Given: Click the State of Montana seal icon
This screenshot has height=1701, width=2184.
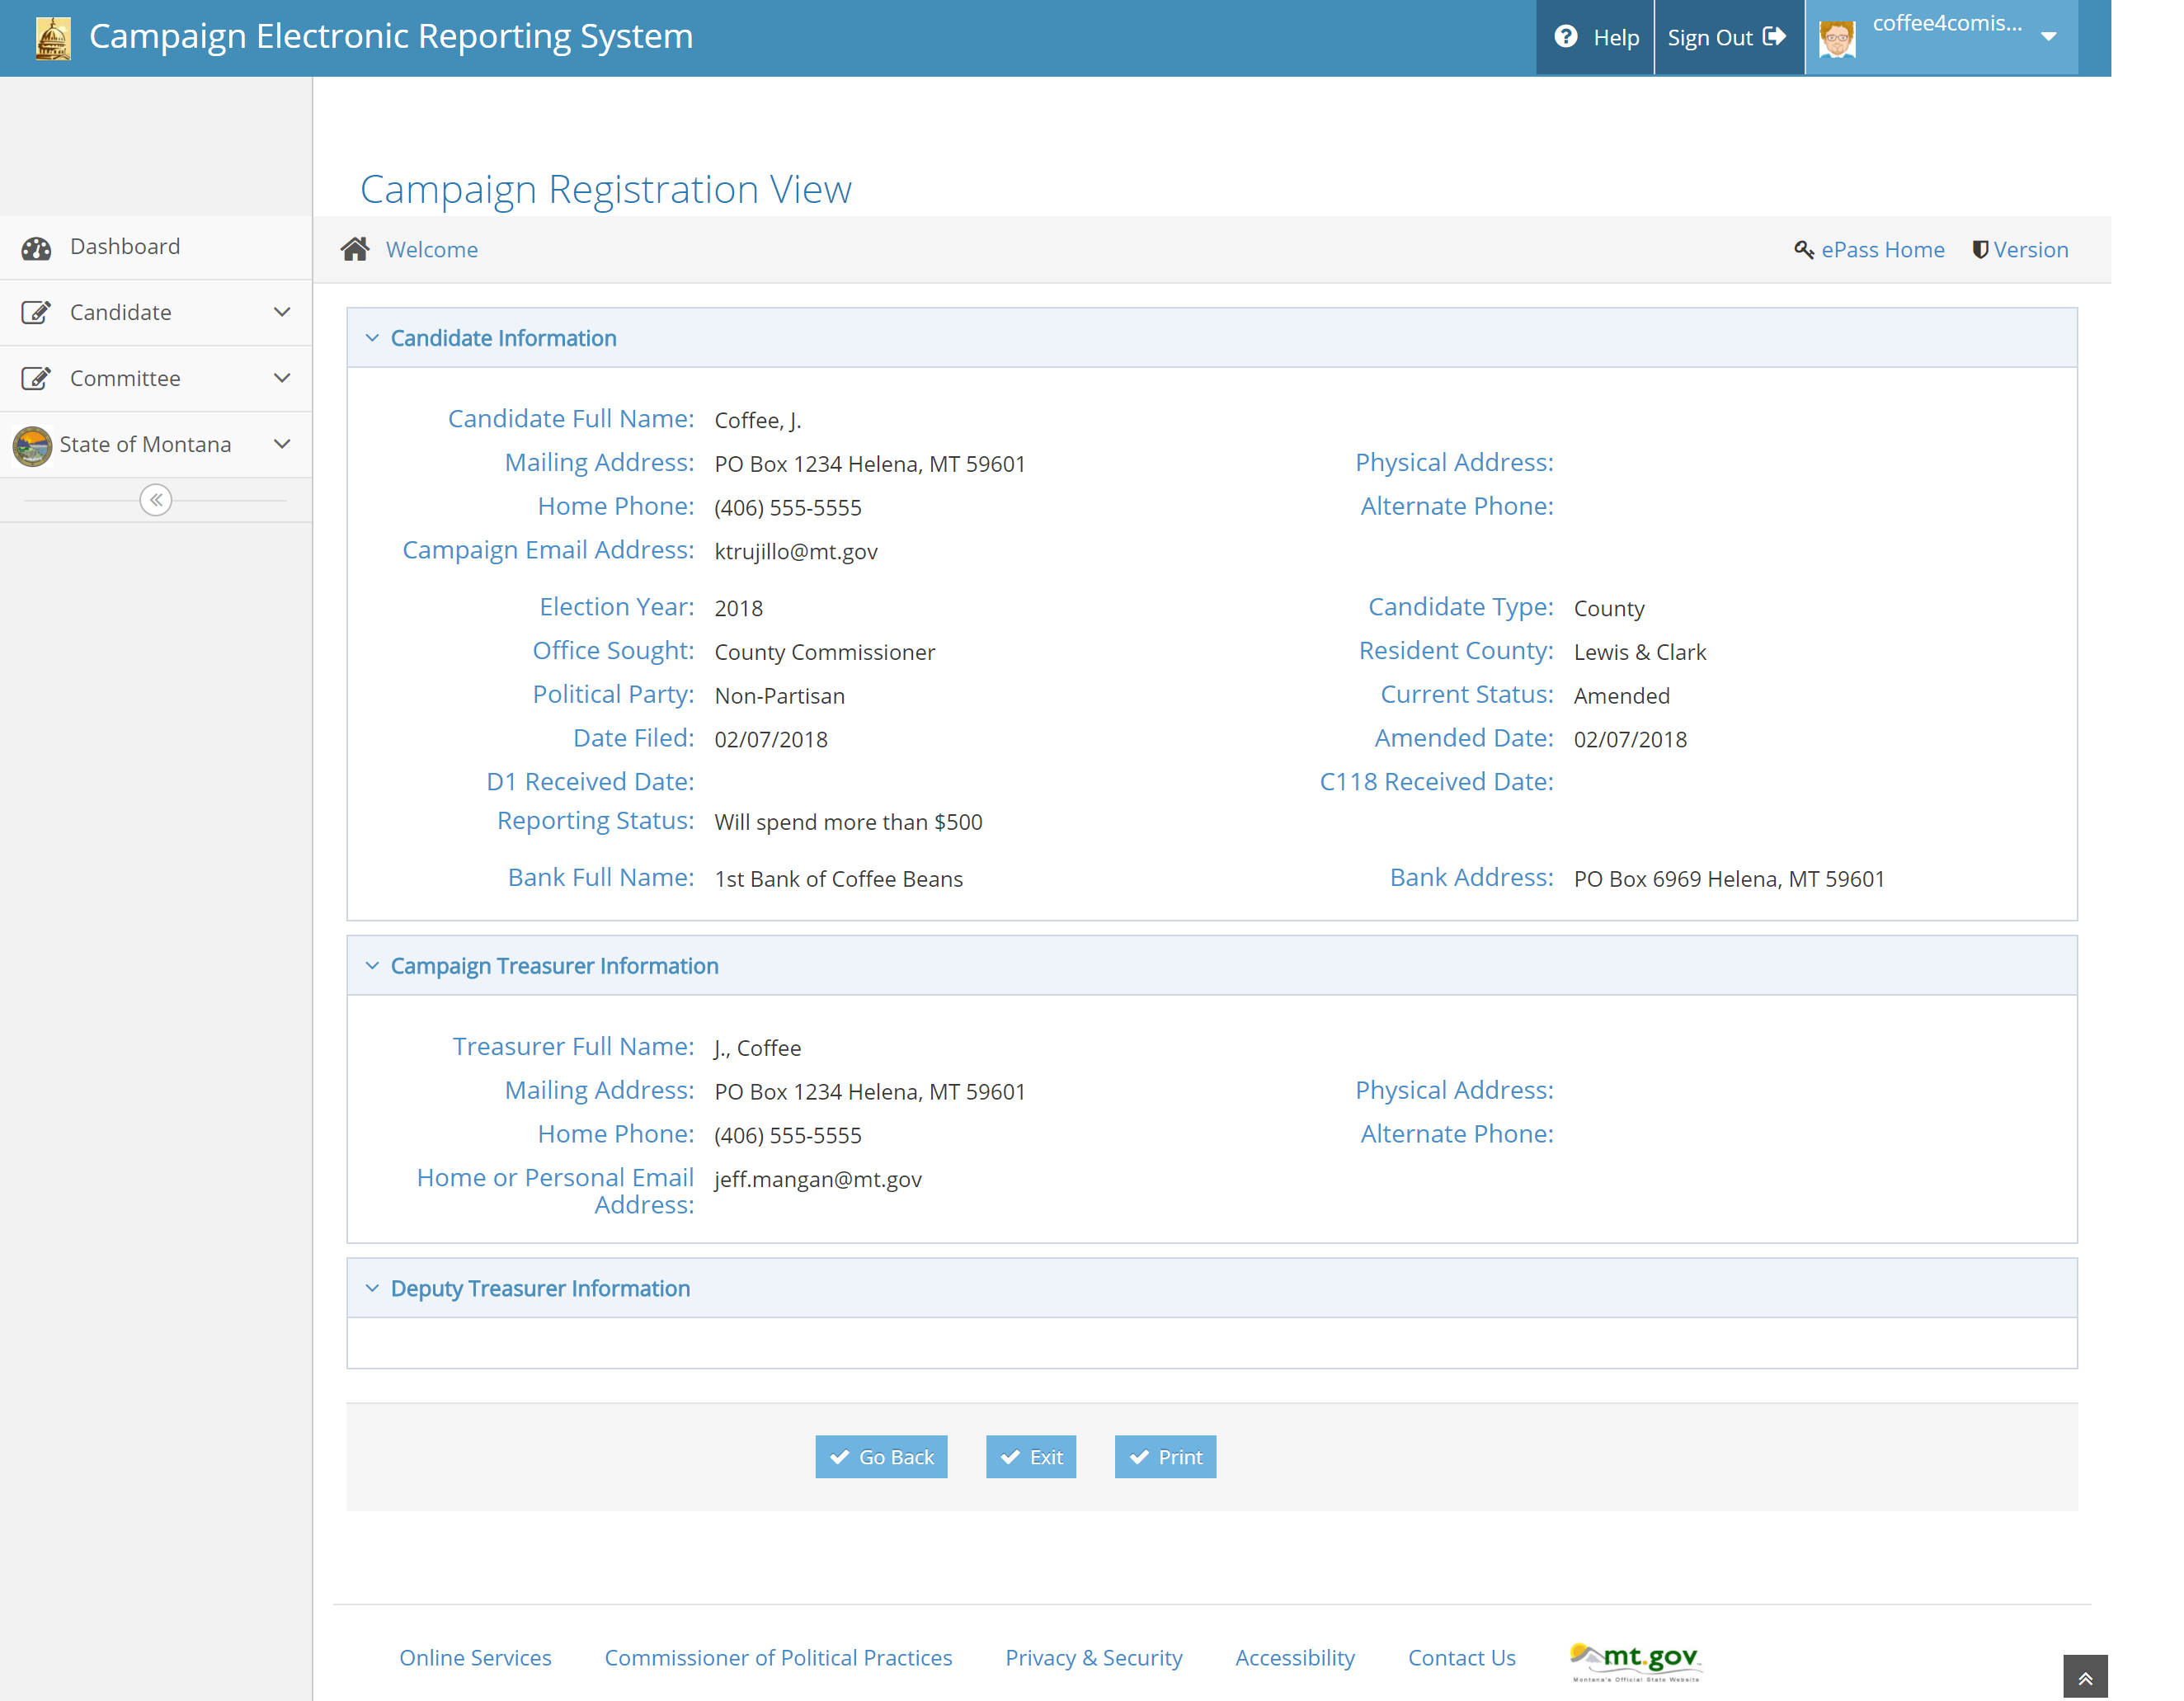Looking at the screenshot, I should pyautogui.click(x=33, y=445).
